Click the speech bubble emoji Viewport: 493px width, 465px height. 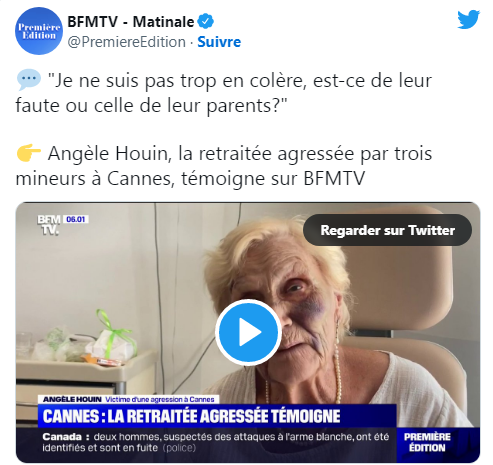(x=29, y=80)
